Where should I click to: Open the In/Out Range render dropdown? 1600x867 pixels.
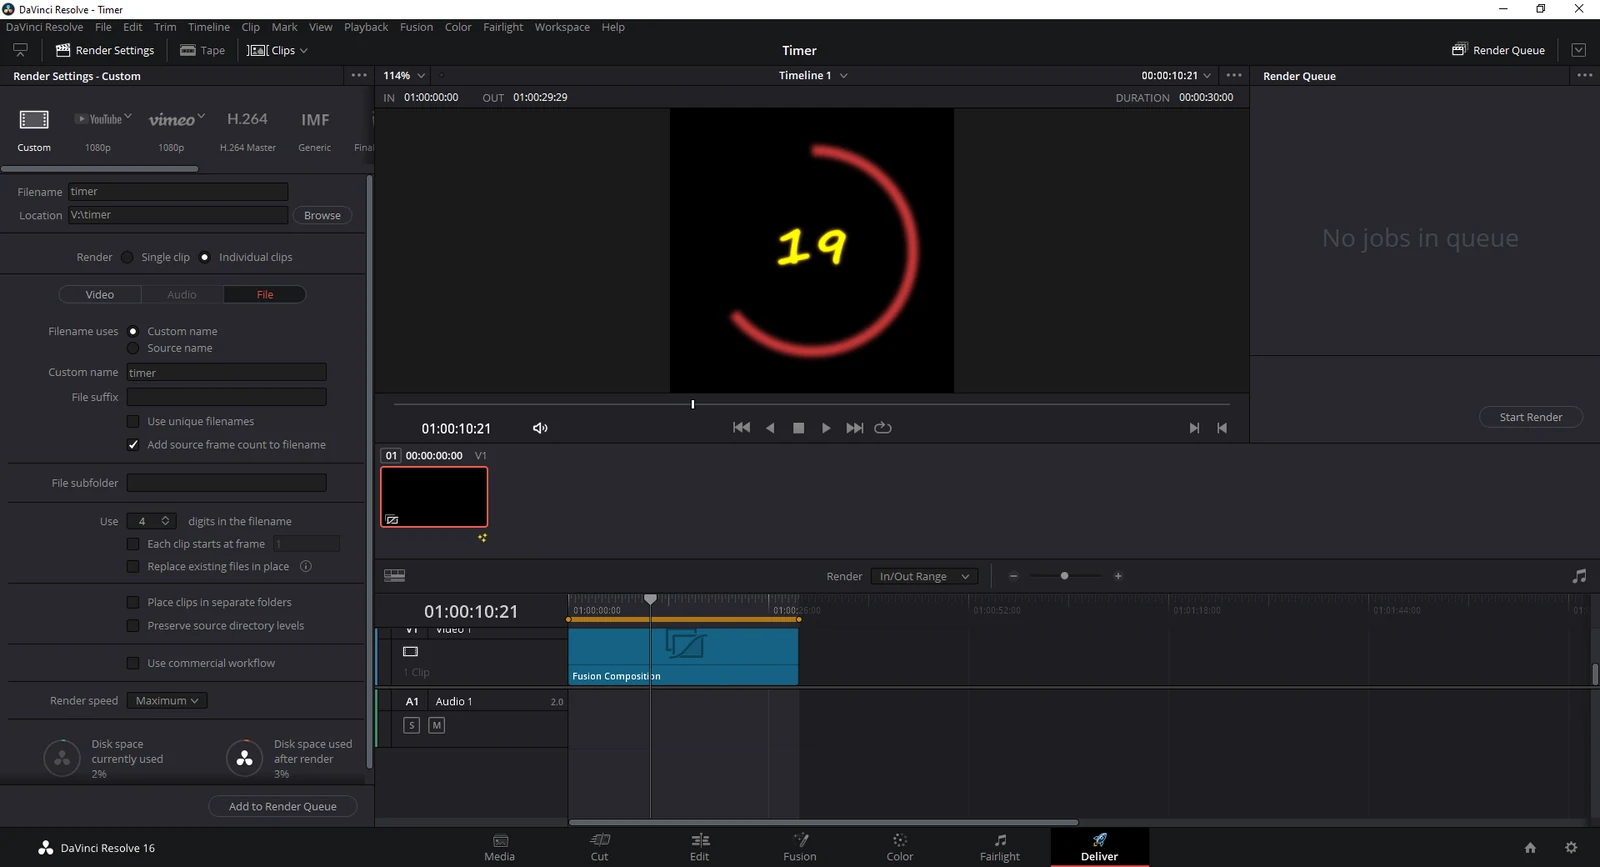(924, 576)
